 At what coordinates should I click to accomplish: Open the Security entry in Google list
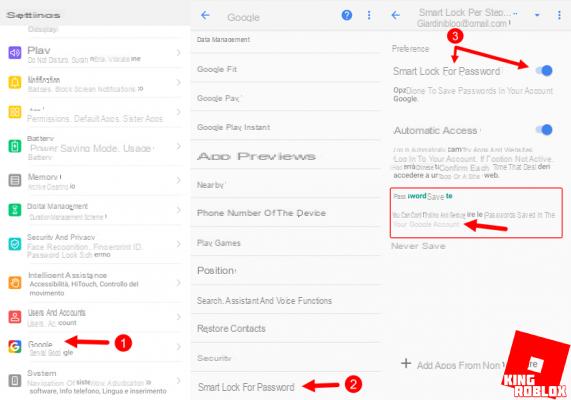pos(286,358)
